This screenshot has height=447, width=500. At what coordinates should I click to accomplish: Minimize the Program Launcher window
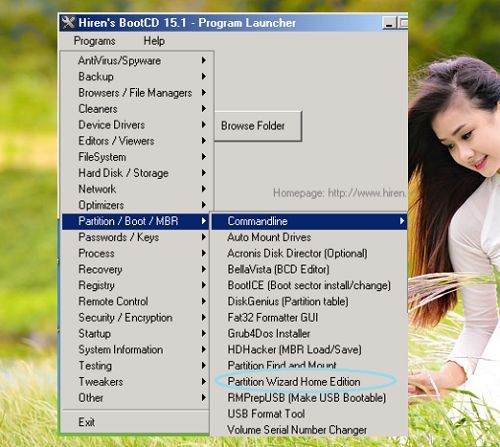389,23
